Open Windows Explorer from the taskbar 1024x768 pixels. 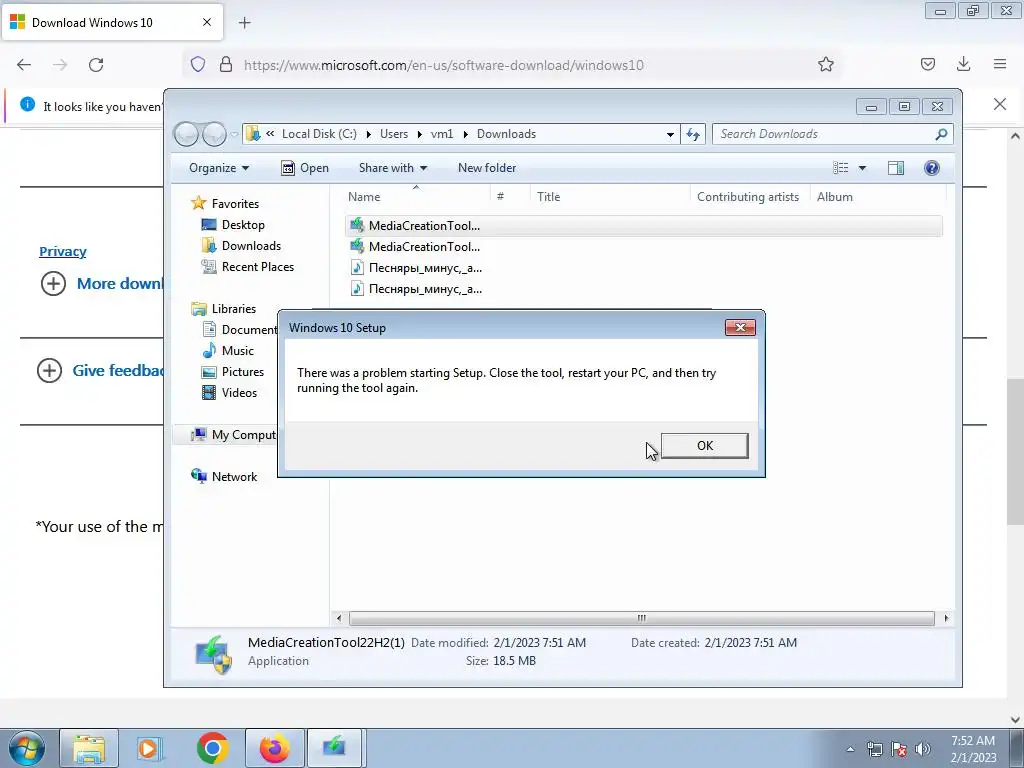[x=89, y=748]
